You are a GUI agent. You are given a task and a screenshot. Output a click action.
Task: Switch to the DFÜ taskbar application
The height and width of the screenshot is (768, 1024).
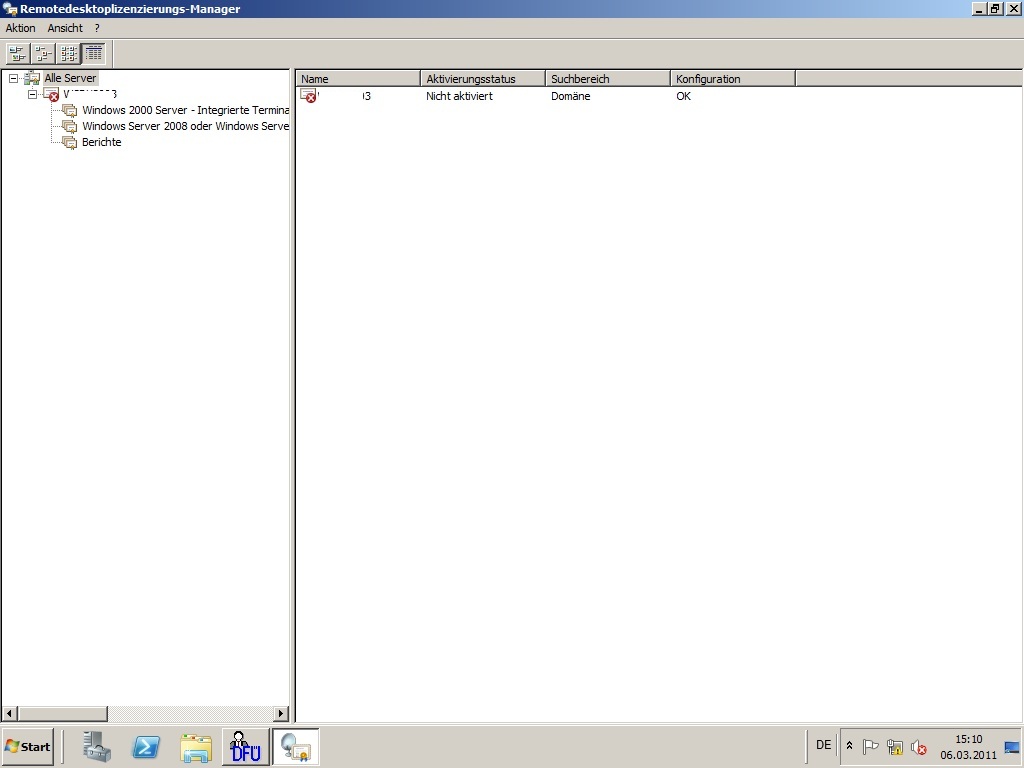tap(246, 746)
